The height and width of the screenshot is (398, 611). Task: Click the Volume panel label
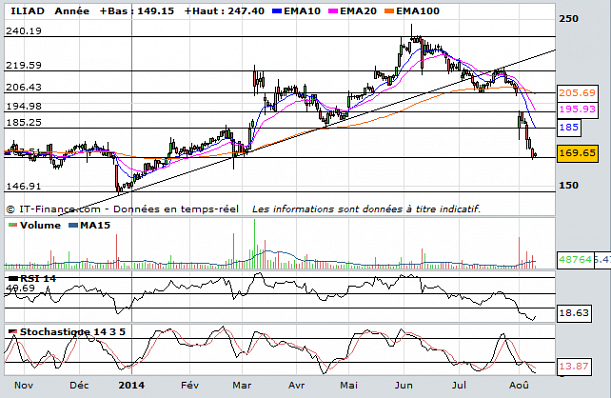tap(40, 225)
